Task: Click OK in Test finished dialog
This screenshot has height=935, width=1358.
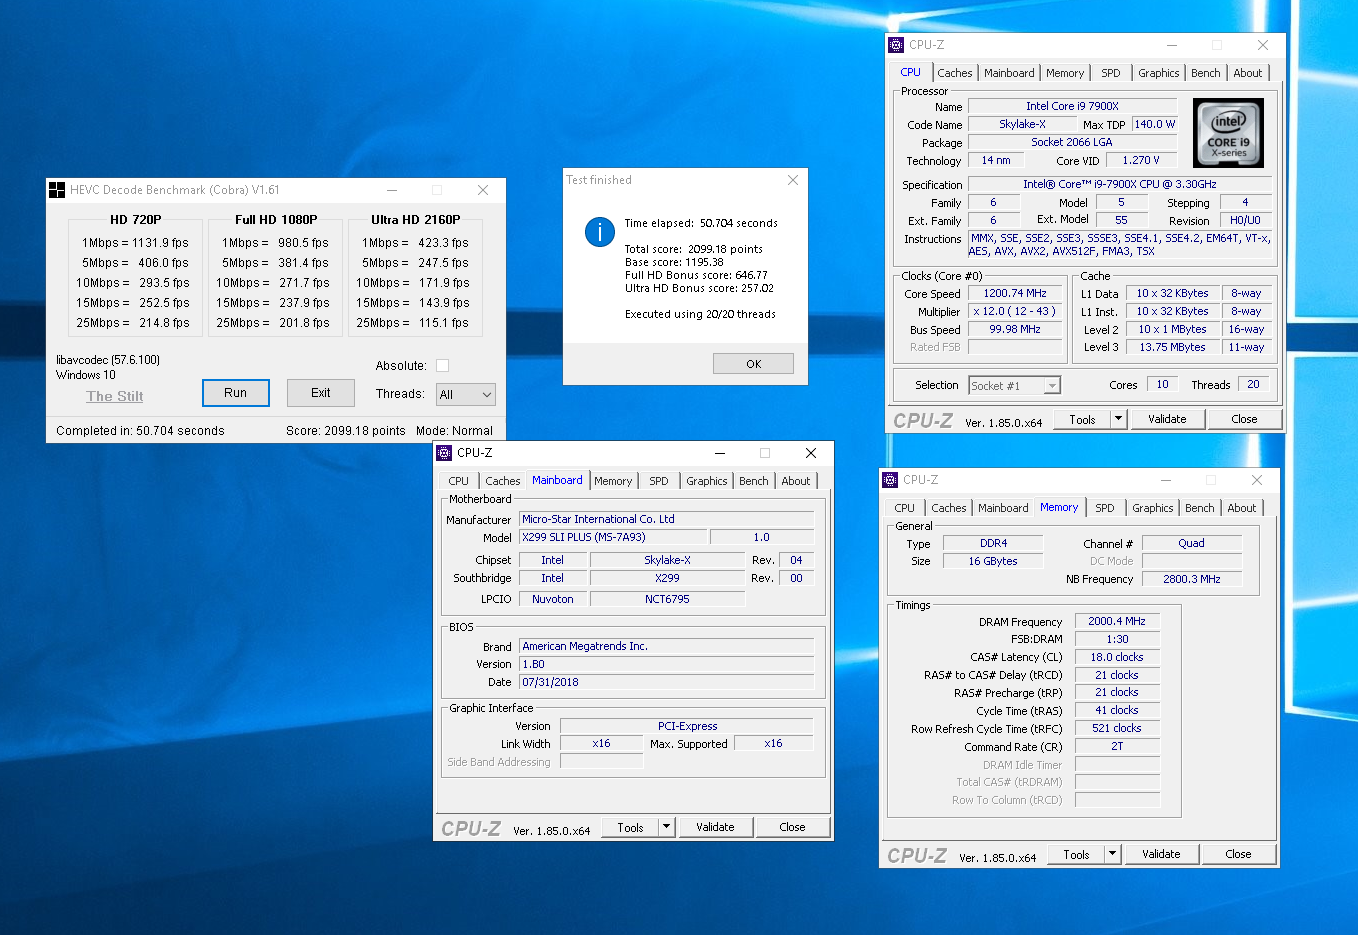Action: tap(754, 364)
